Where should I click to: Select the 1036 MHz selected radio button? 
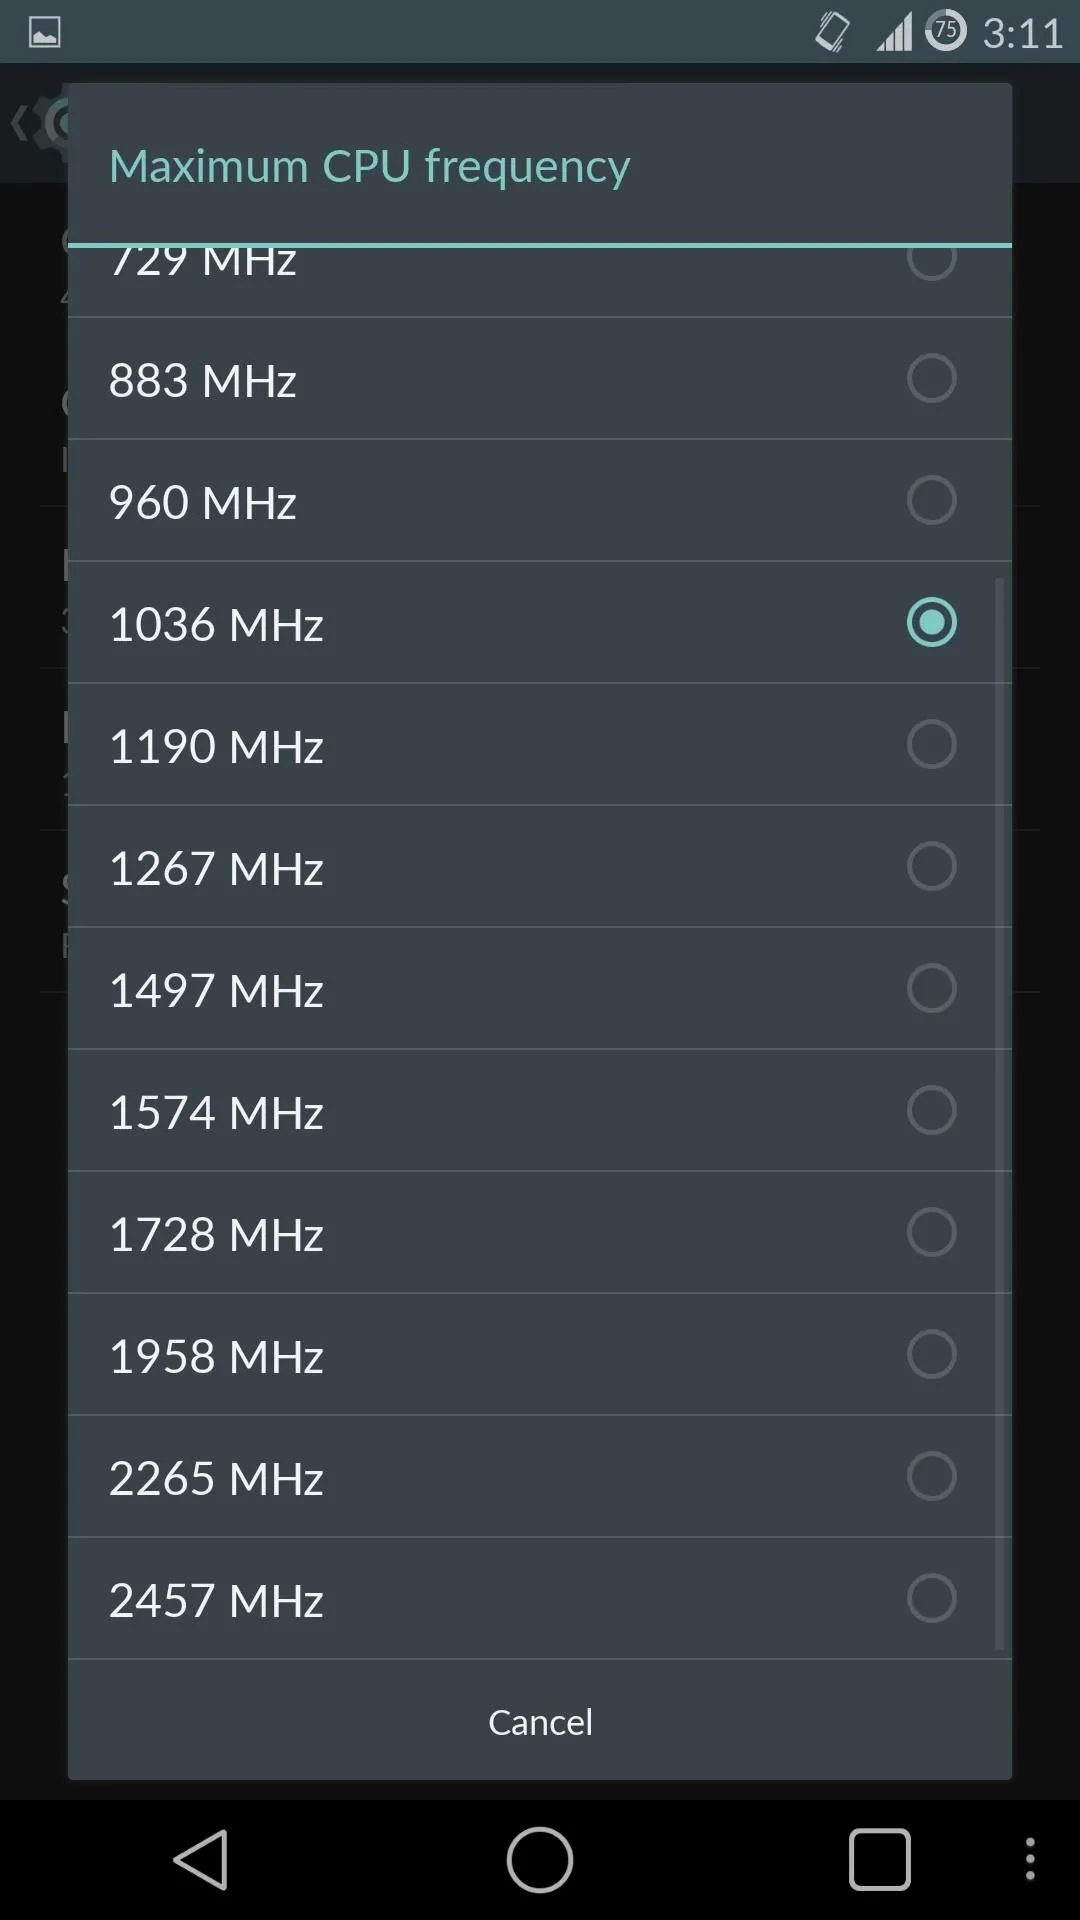[x=931, y=622]
